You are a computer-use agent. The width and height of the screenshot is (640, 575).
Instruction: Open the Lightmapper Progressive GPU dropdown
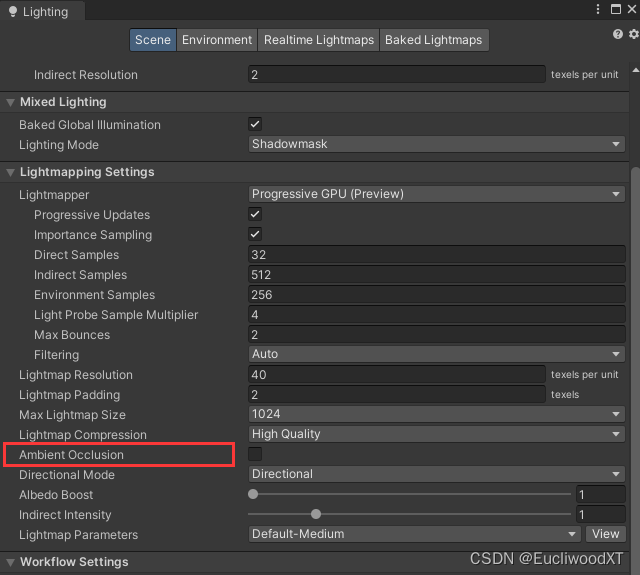(436, 194)
